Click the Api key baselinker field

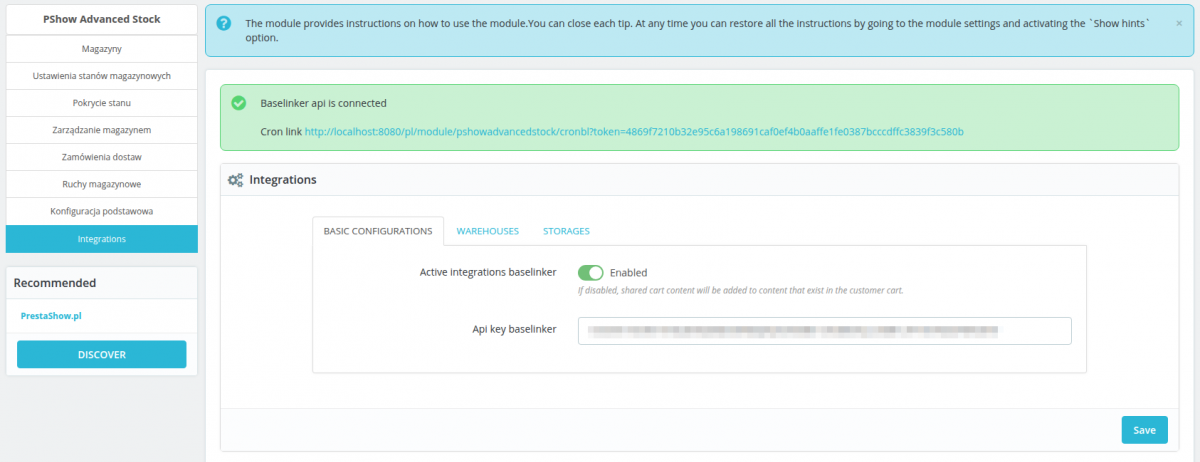[x=824, y=331]
